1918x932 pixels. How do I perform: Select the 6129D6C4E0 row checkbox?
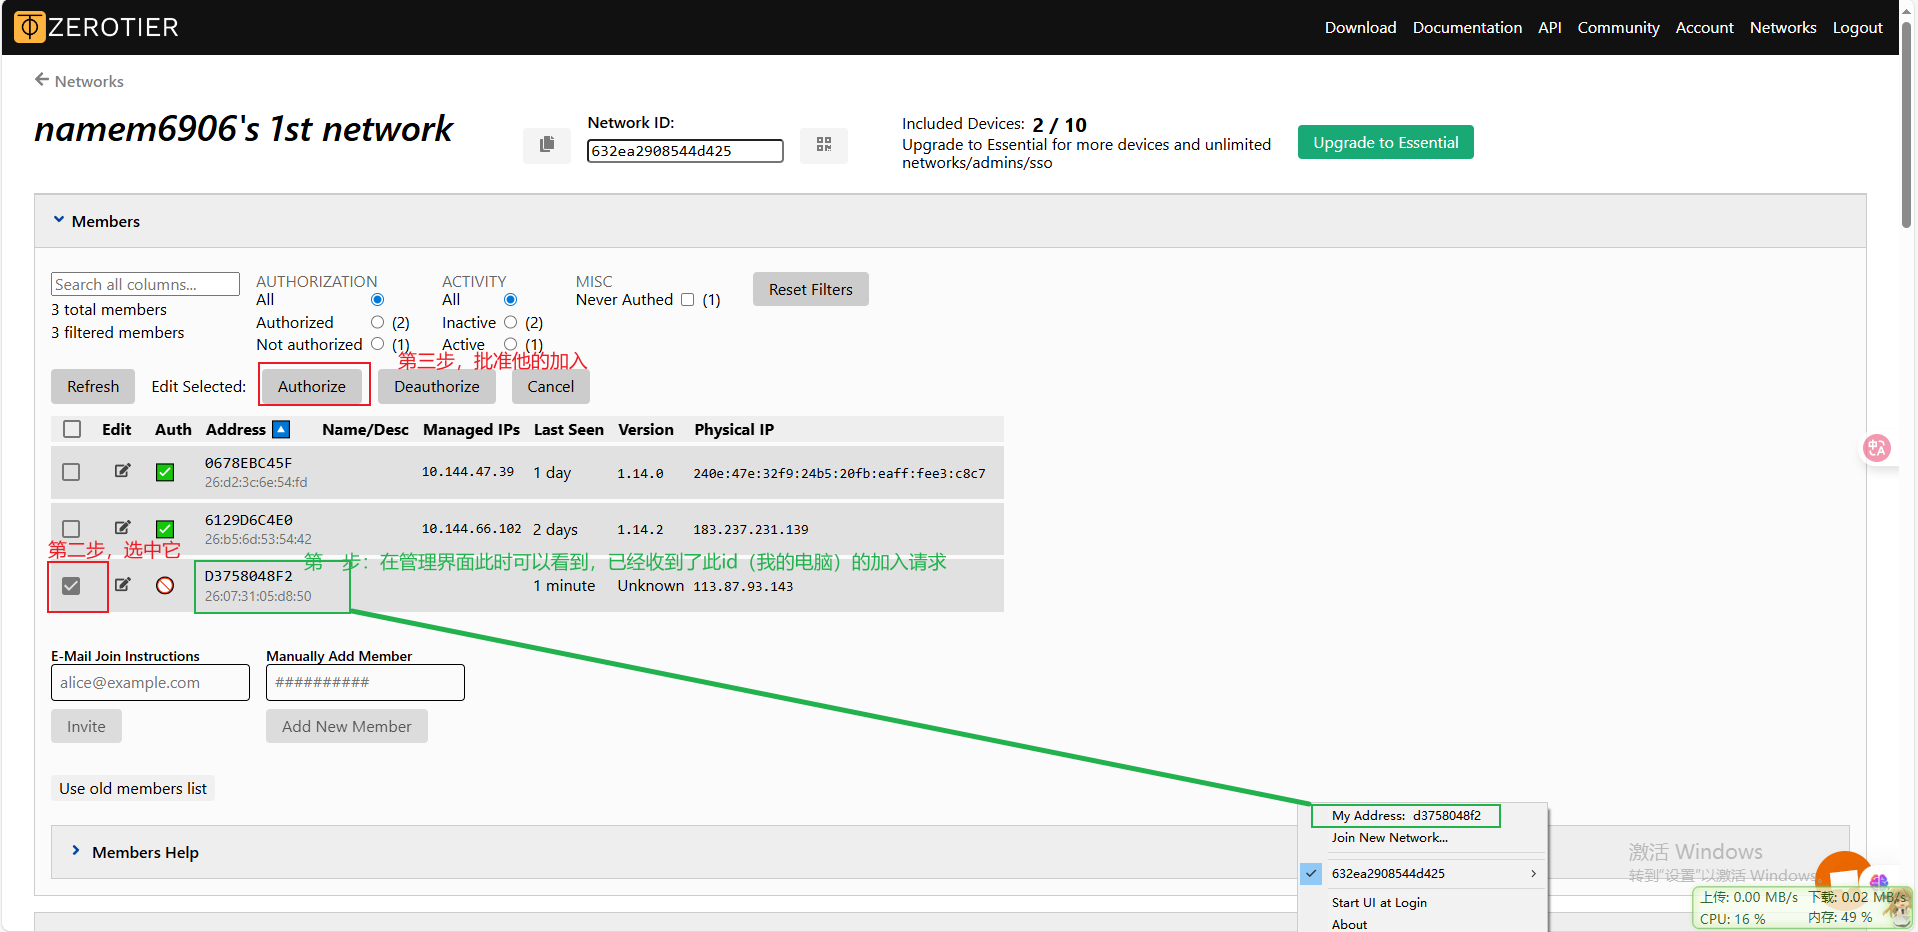(71, 528)
